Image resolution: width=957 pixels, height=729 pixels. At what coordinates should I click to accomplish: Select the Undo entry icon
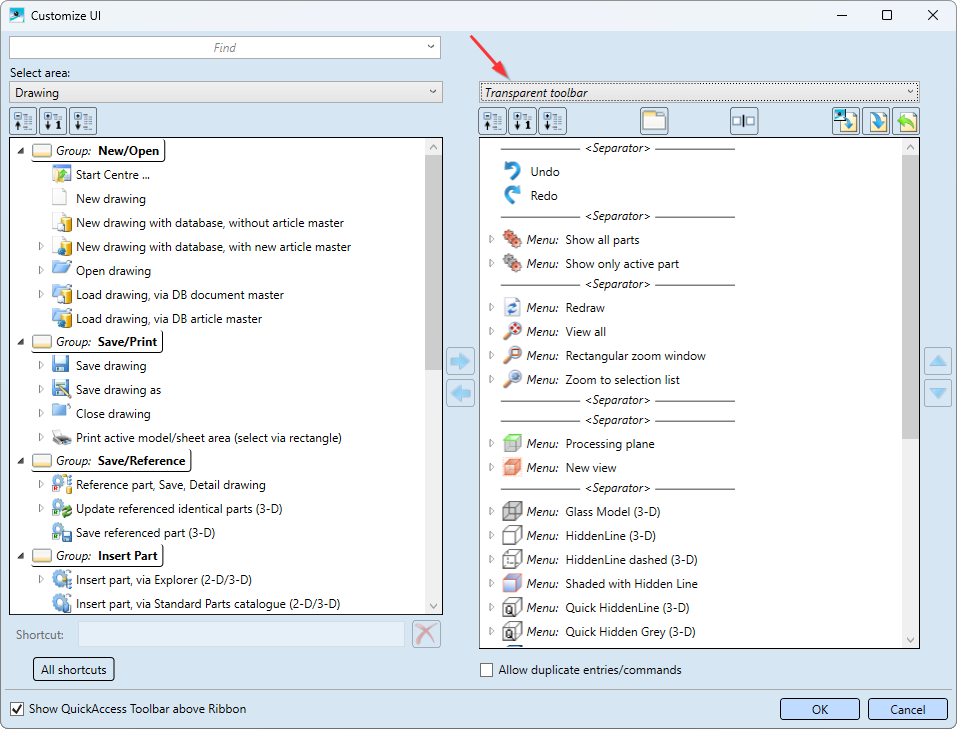coord(512,172)
